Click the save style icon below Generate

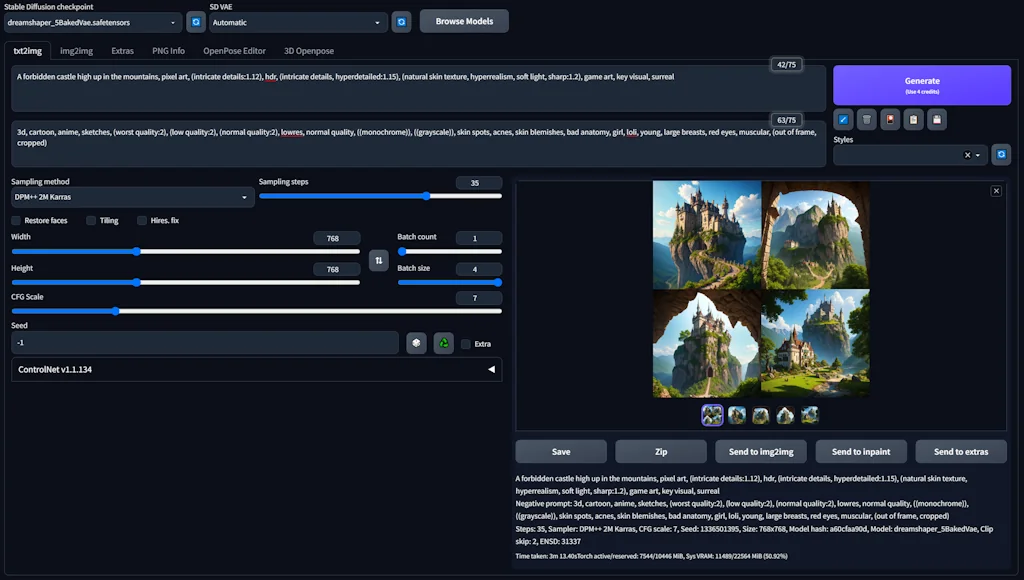point(937,119)
